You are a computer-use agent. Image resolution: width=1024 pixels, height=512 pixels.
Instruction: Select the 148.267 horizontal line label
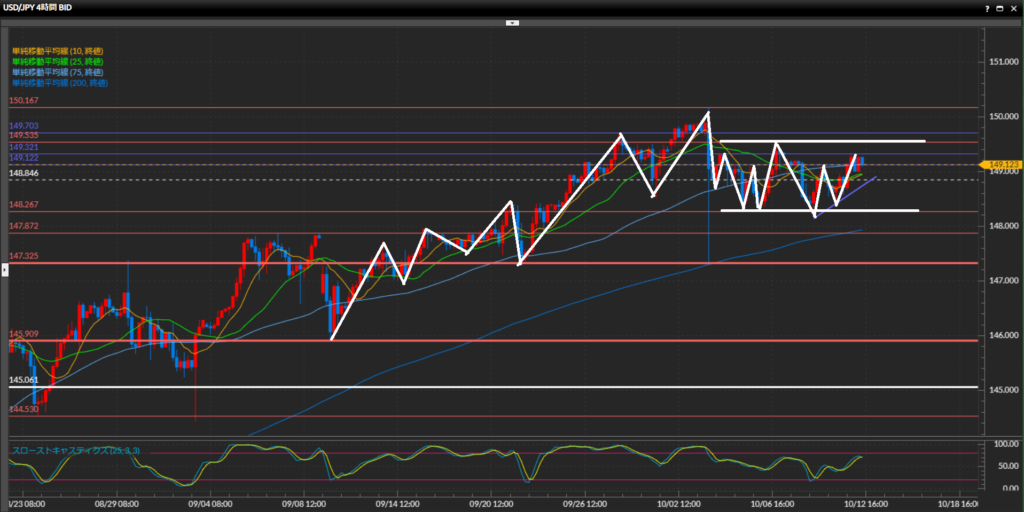[24, 205]
